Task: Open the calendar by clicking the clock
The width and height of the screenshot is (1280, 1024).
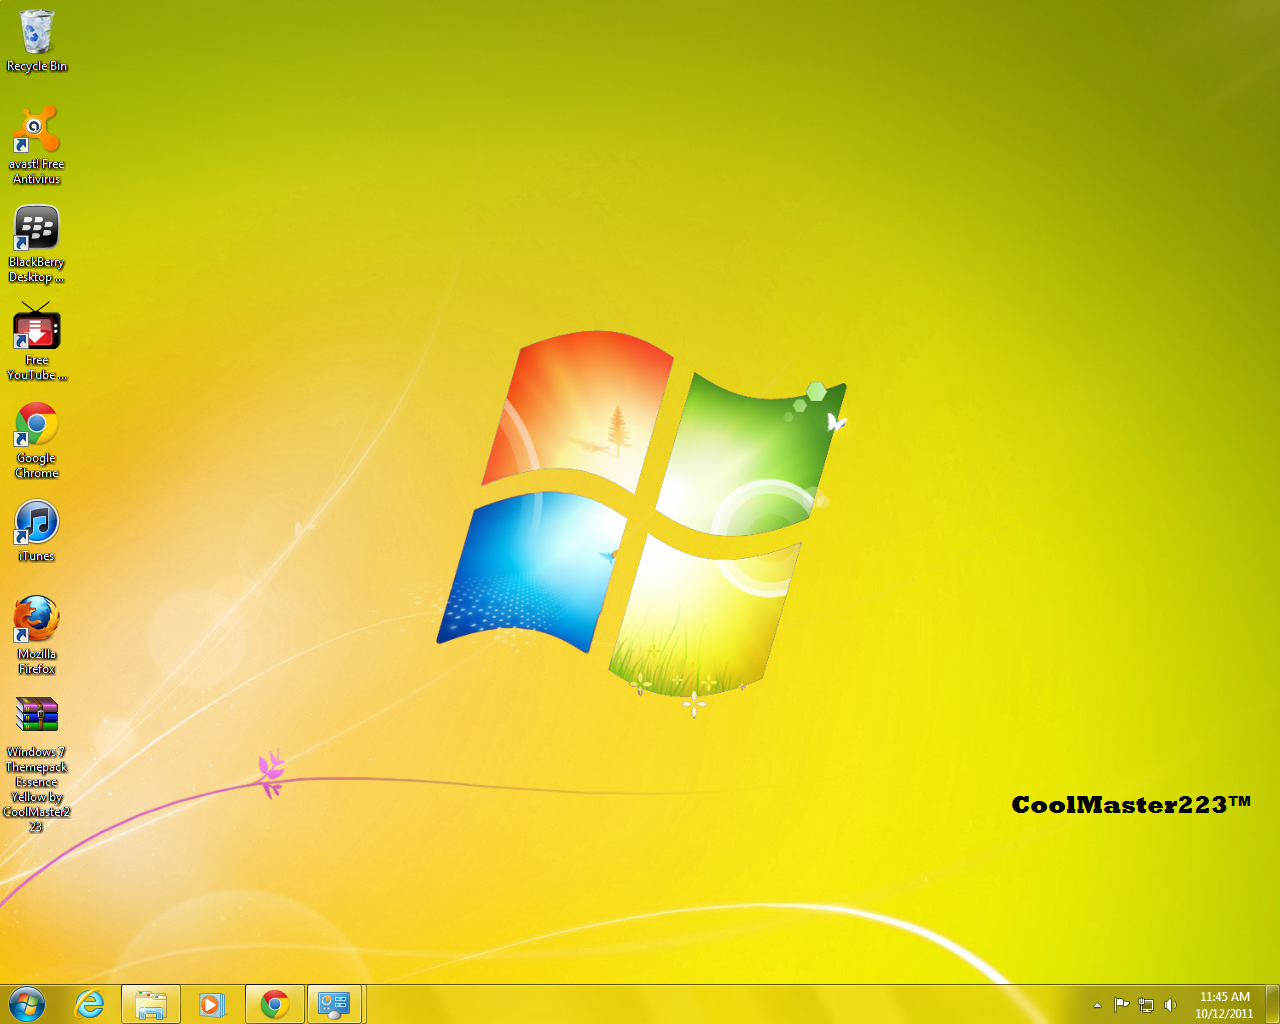Action: (1222, 1003)
